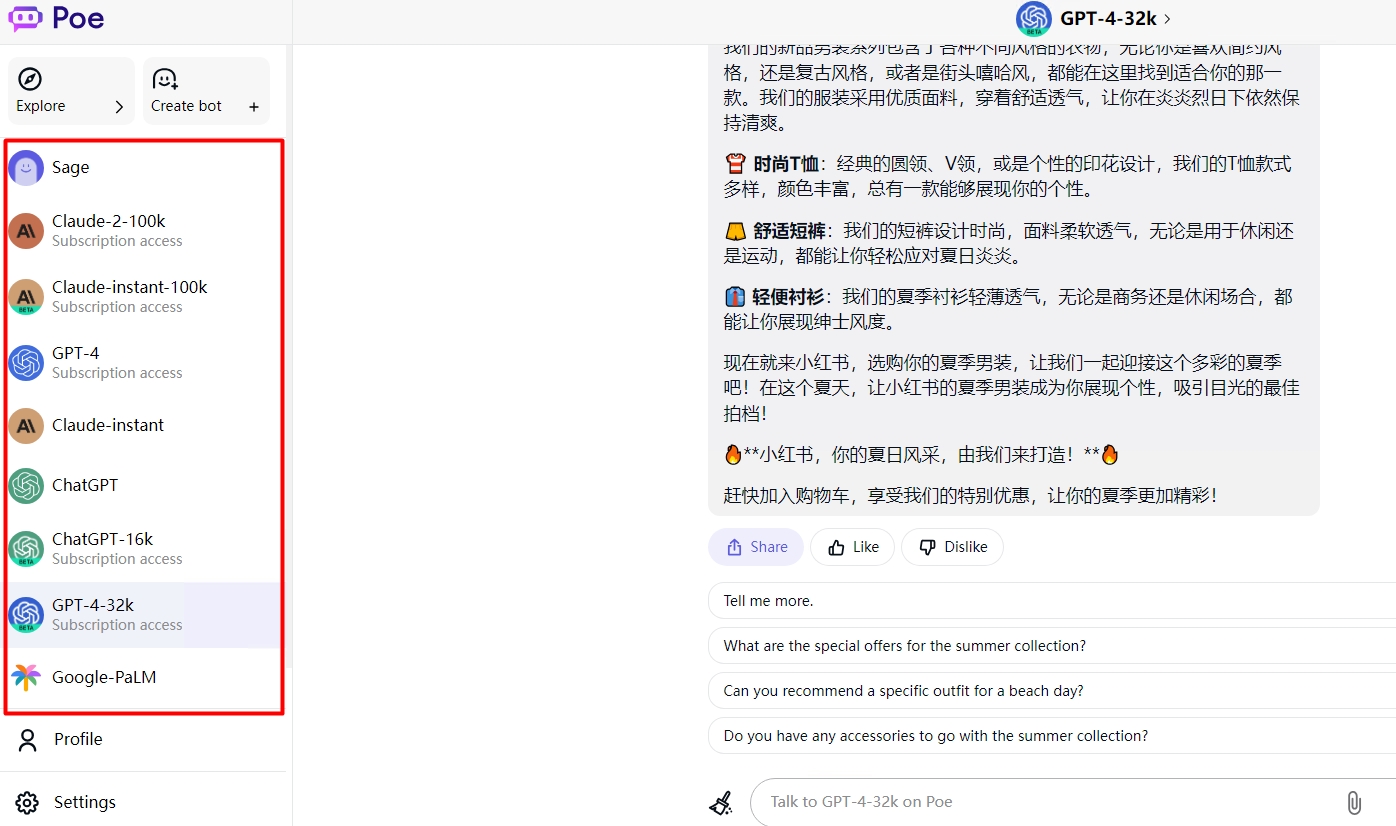Click the Poe logo icon
This screenshot has width=1396, height=826.
click(26, 18)
